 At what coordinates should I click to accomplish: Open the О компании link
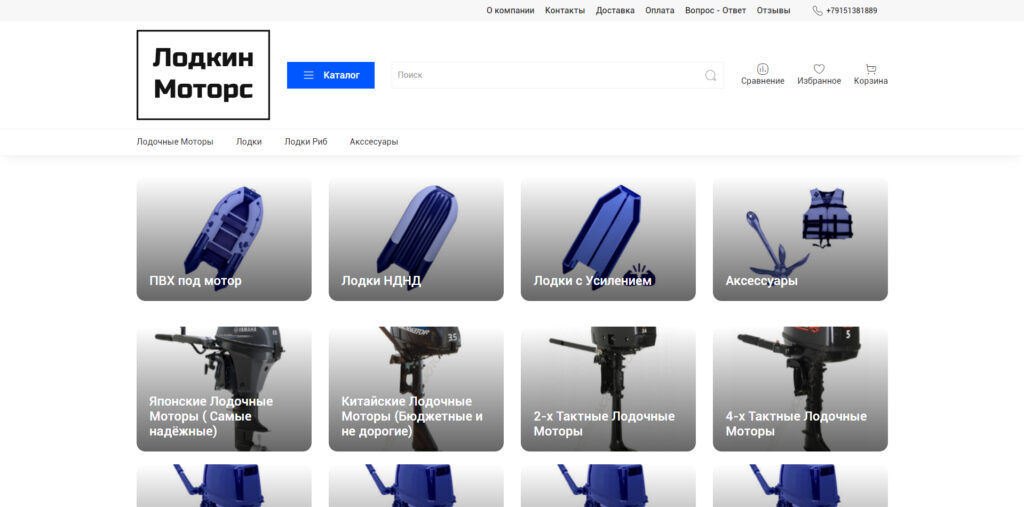tap(510, 10)
